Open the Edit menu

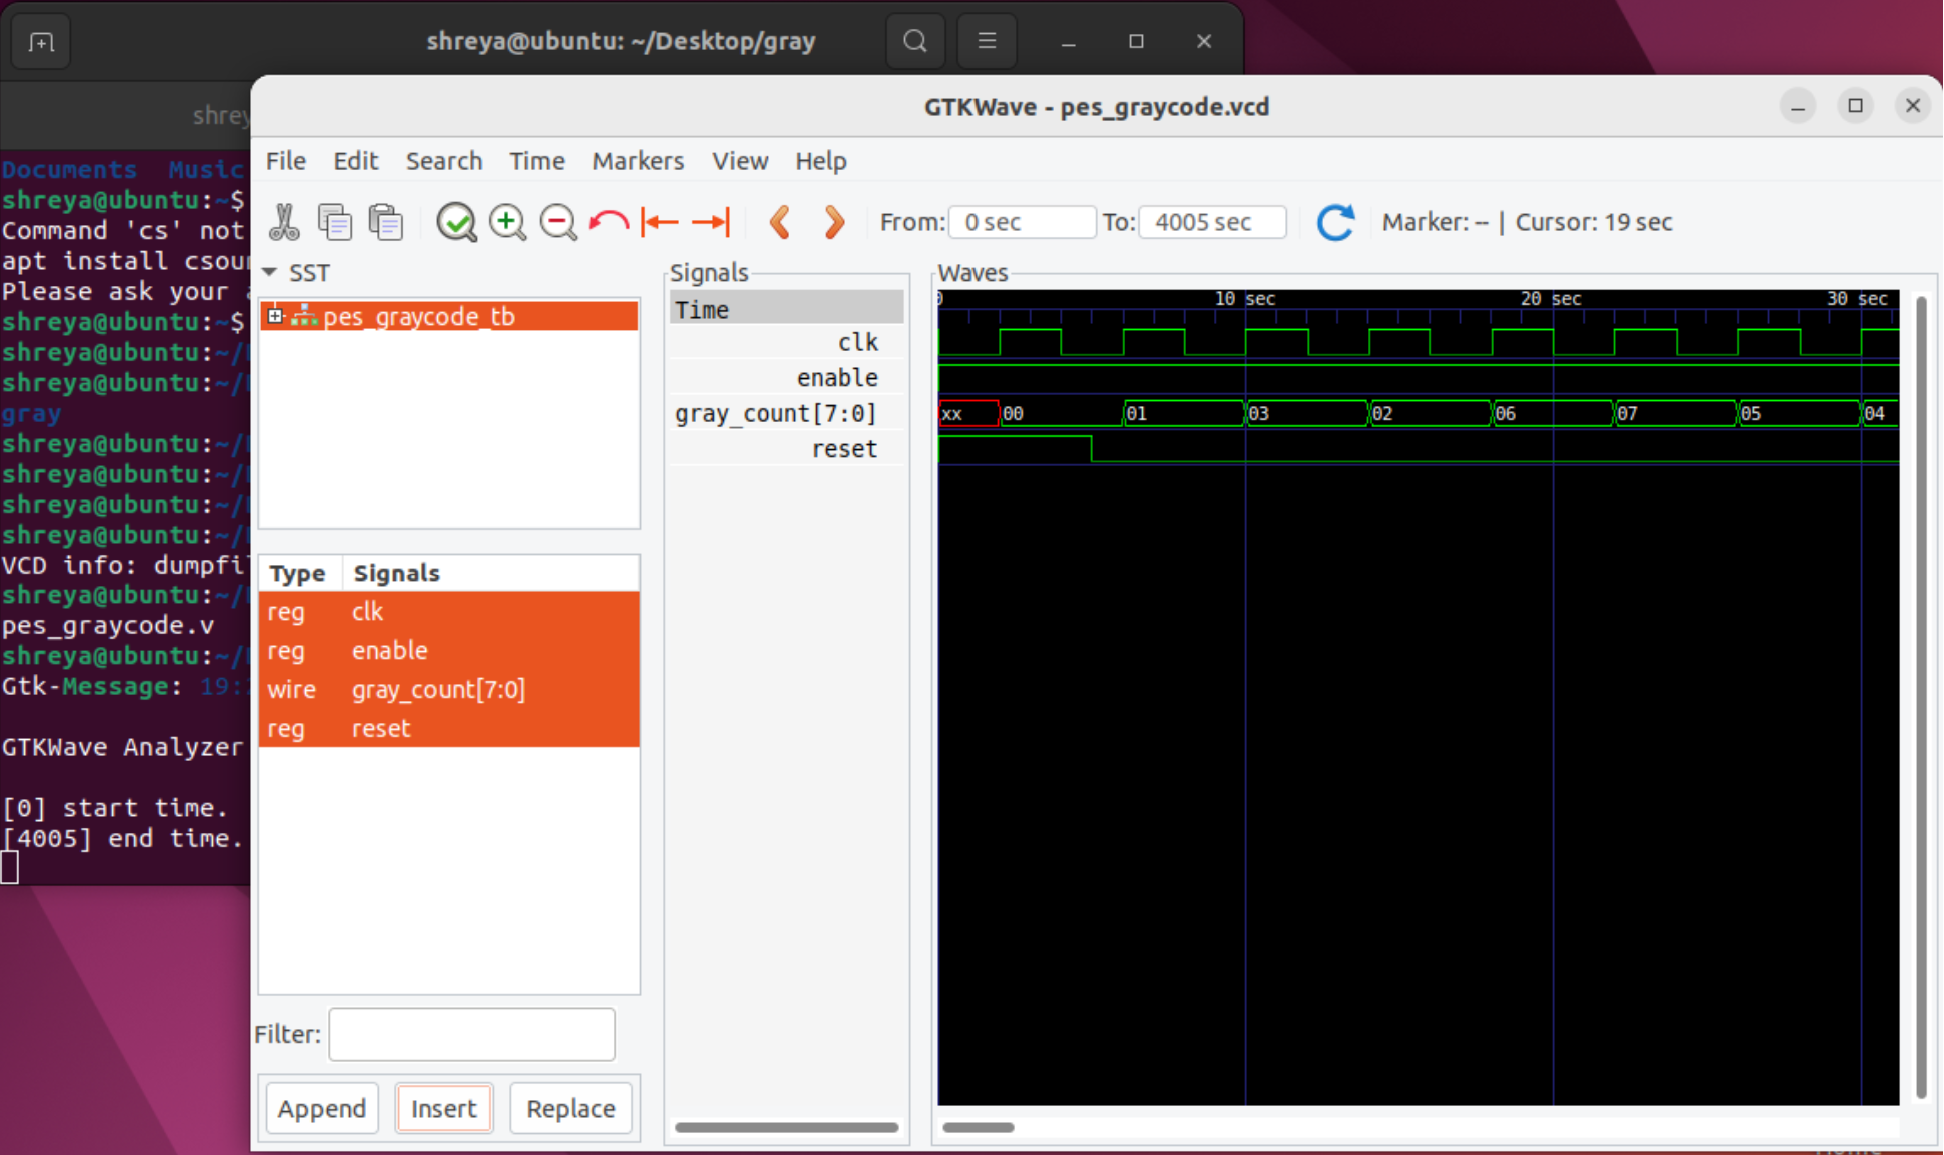click(355, 161)
